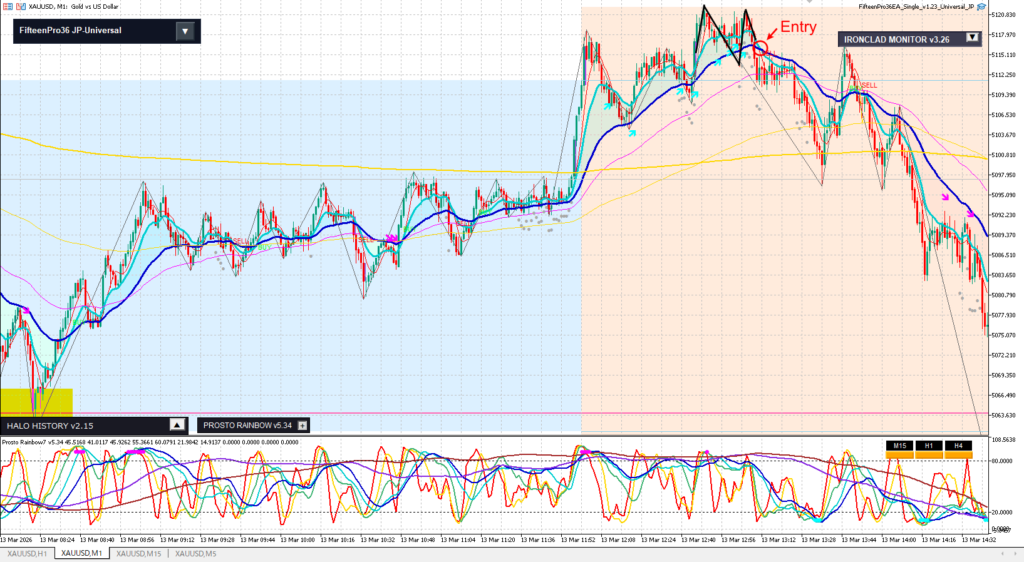This screenshot has width=1024, height=562.
Task: Click the red SELL signal label
Action: 868,86
